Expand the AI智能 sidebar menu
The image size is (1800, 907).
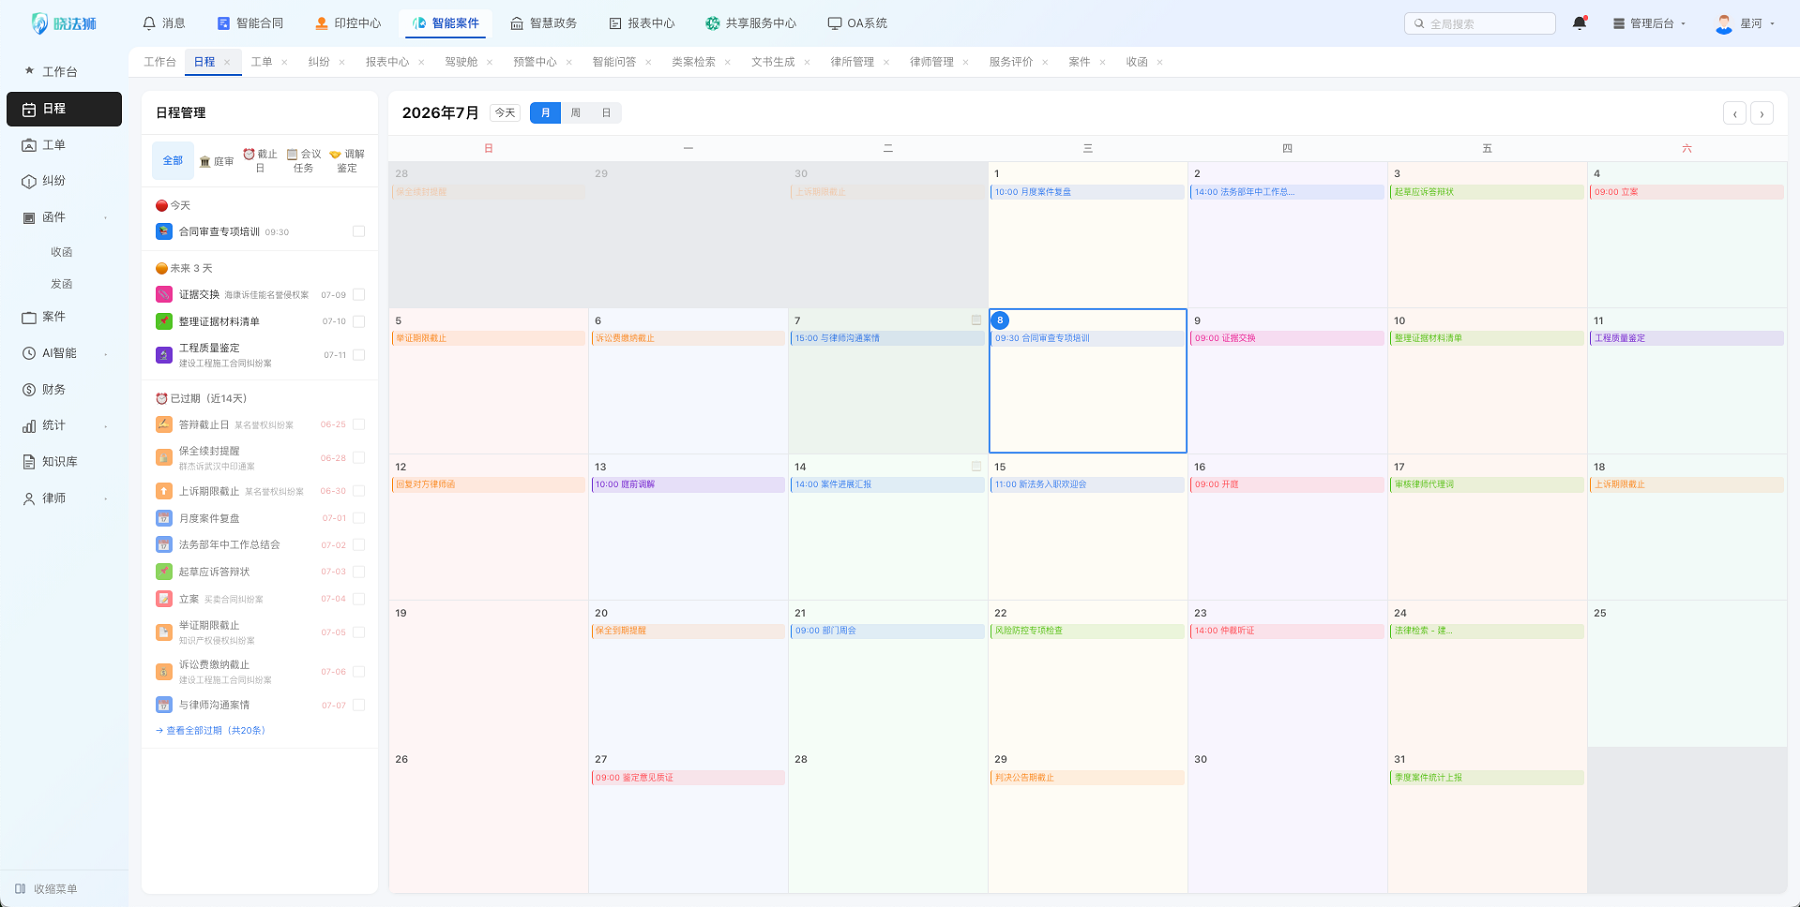click(x=106, y=353)
